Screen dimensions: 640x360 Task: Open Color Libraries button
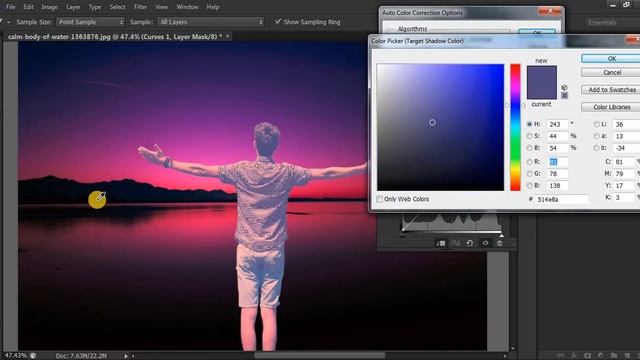tap(611, 107)
